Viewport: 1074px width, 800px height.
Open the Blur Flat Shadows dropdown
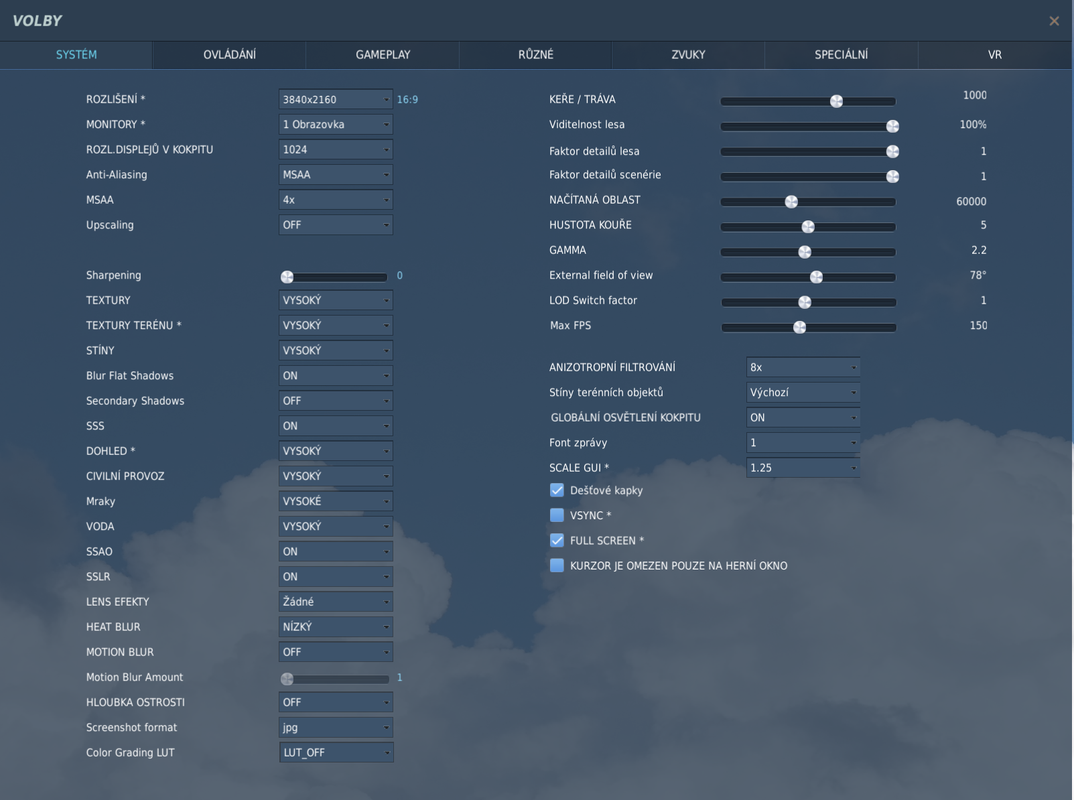[x=336, y=375]
